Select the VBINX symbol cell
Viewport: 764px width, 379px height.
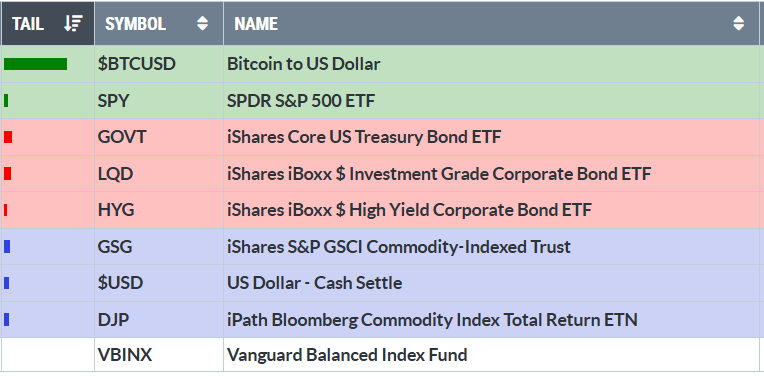(x=159, y=355)
